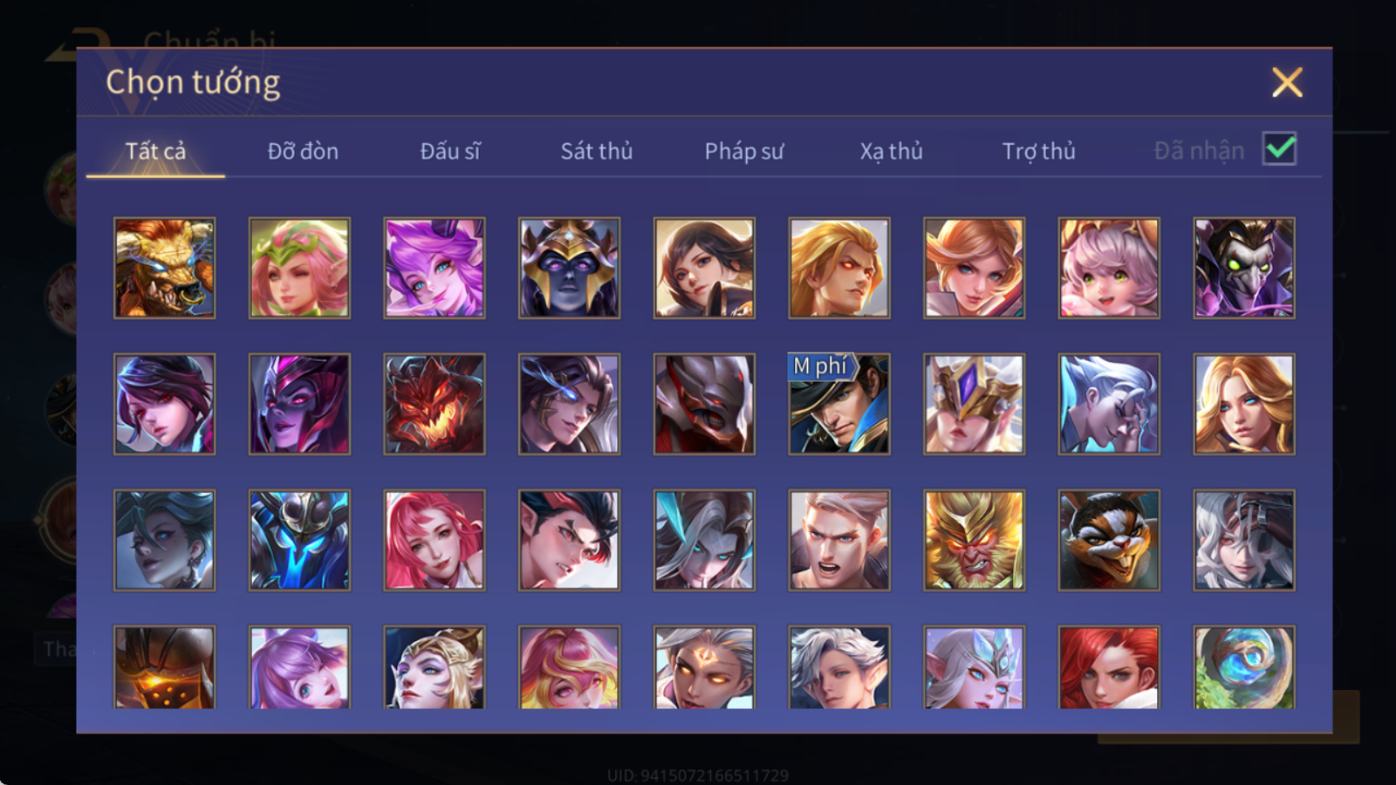Image resolution: width=1396 pixels, height=785 pixels.
Task: Select the raccoon hero portrait
Action: [1109, 540]
